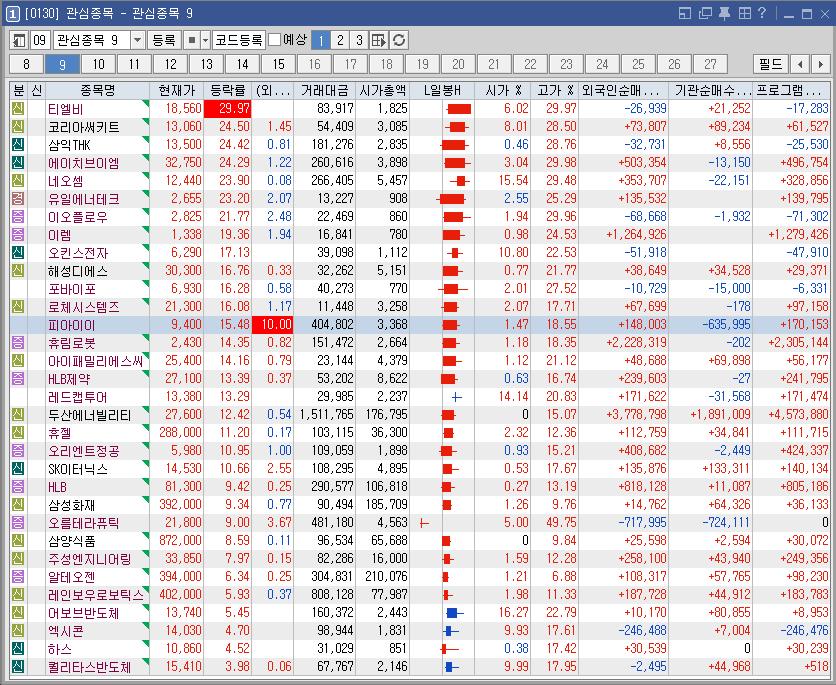This screenshot has width=836, height=685.
Task: Switch to watchlist tab 20
Action: click(x=459, y=65)
